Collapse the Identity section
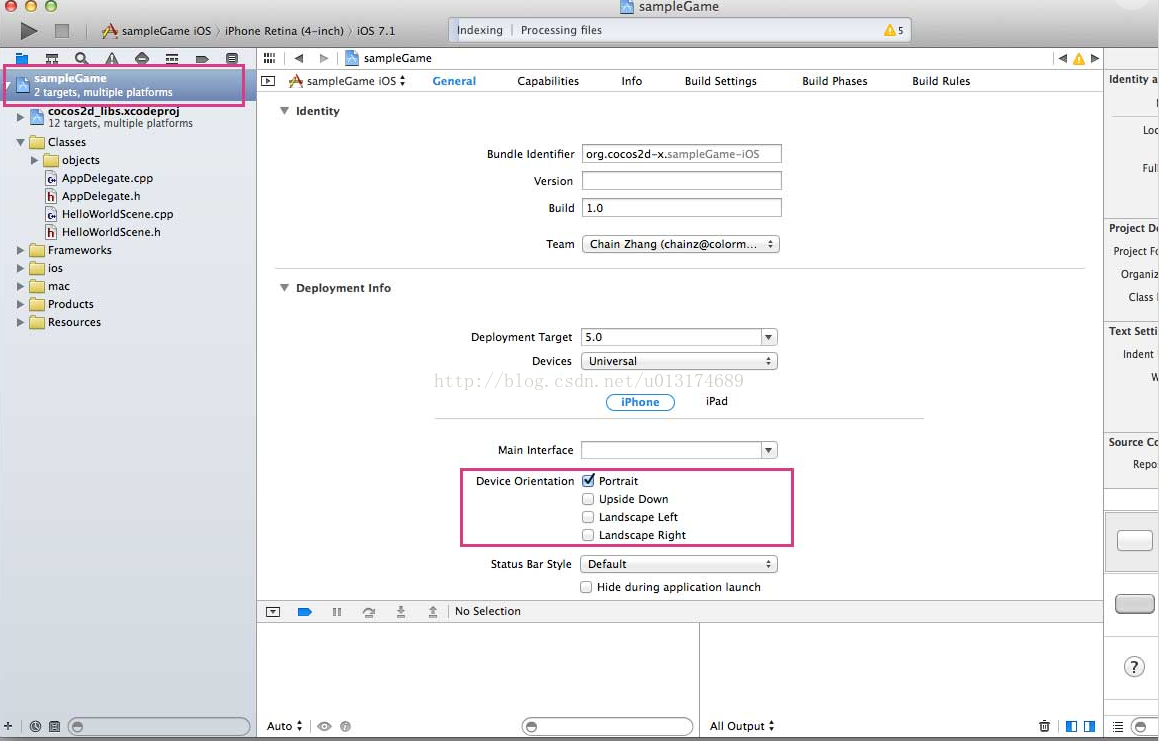The image size is (1159, 741). coord(284,111)
